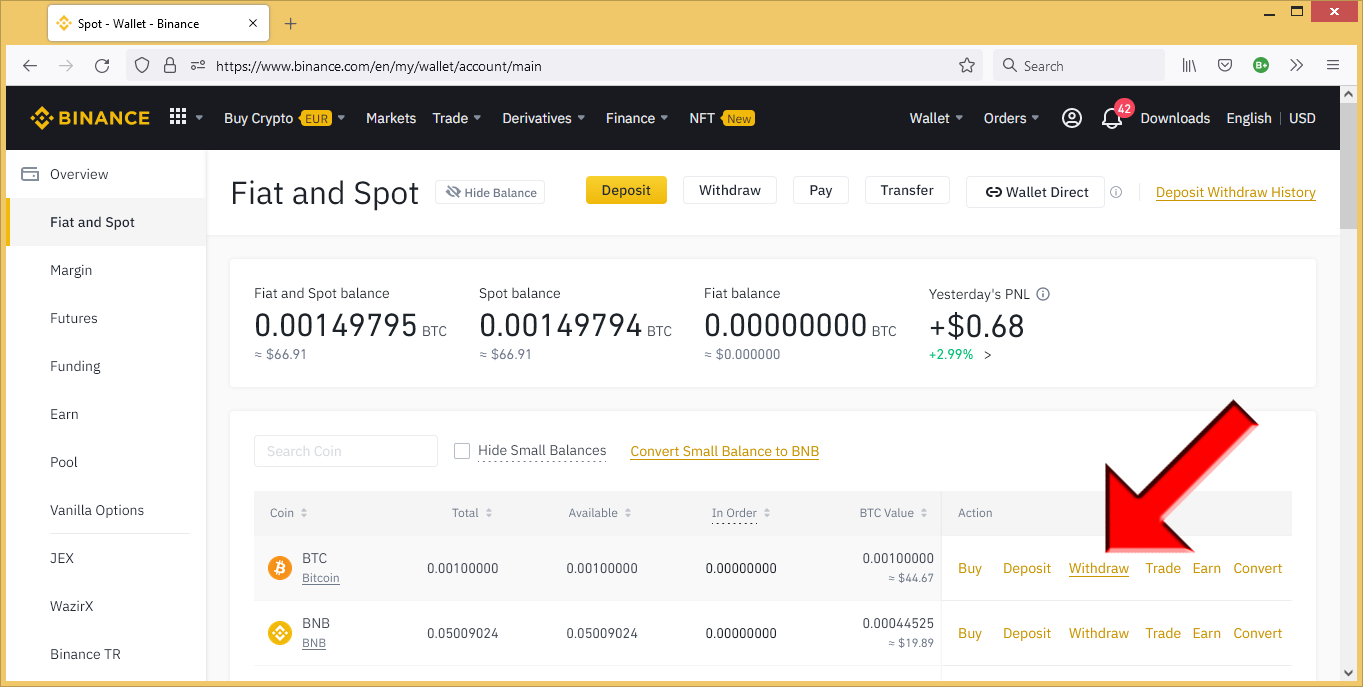Open the Binance home logo
Image resolution: width=1363 pixels, height=687 pixels.
coord(90,117)
